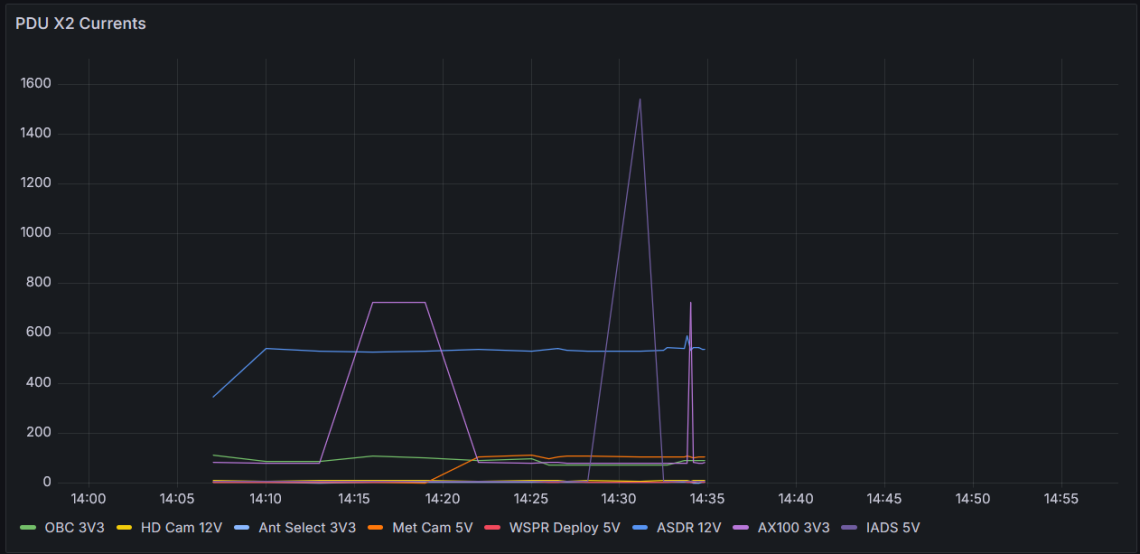Toggle the ASDR 12V legend series

pos(689,528)
